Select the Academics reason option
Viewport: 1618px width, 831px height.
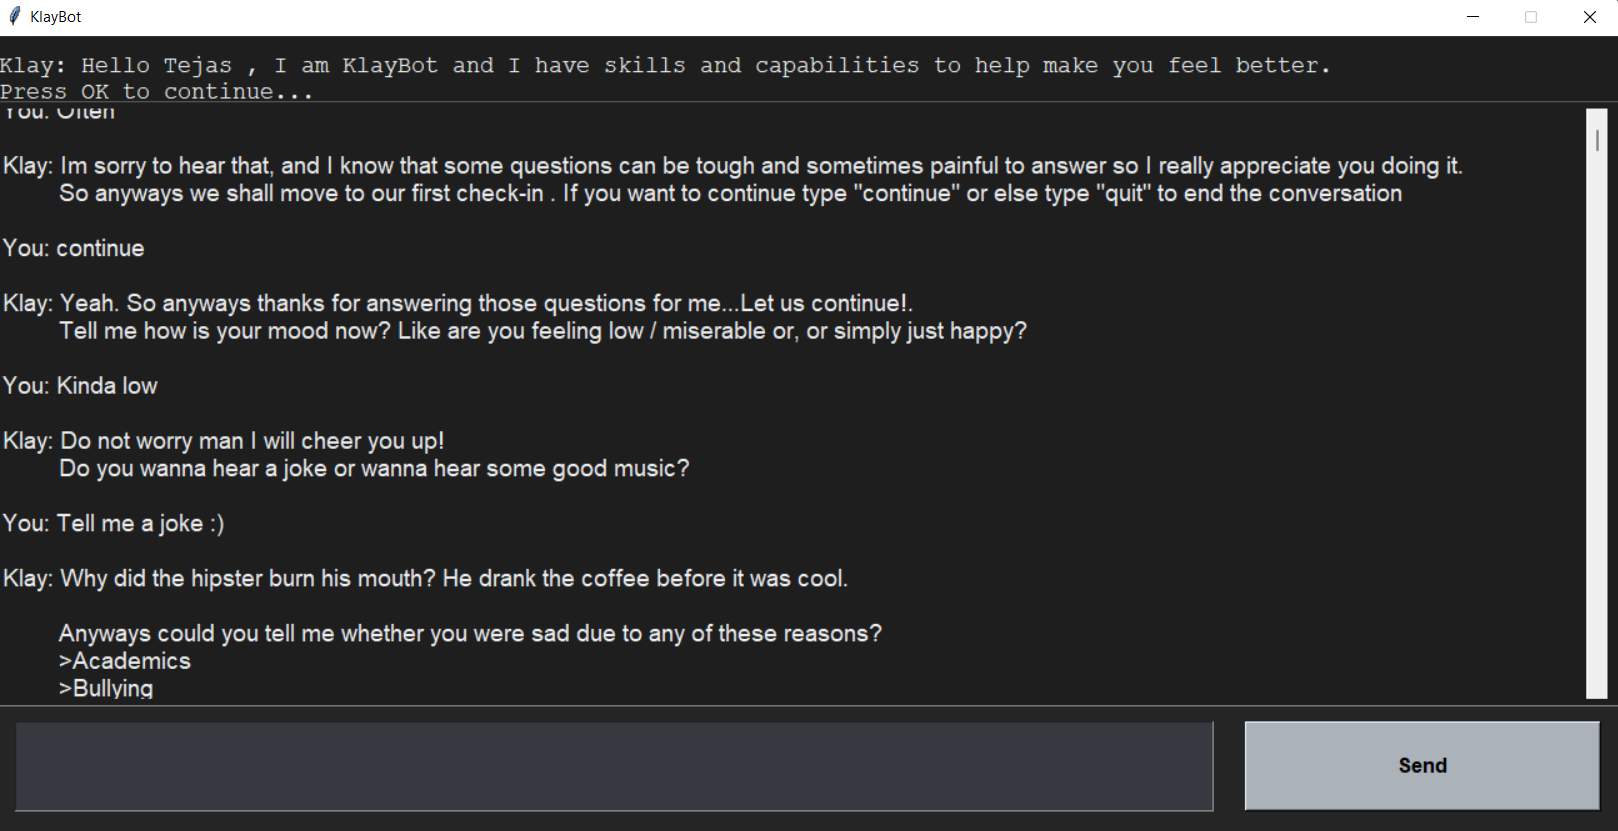123,660
